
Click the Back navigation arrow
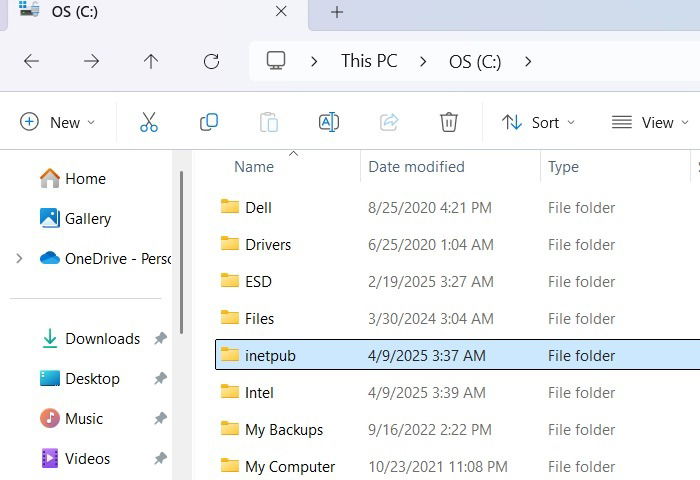31,61
